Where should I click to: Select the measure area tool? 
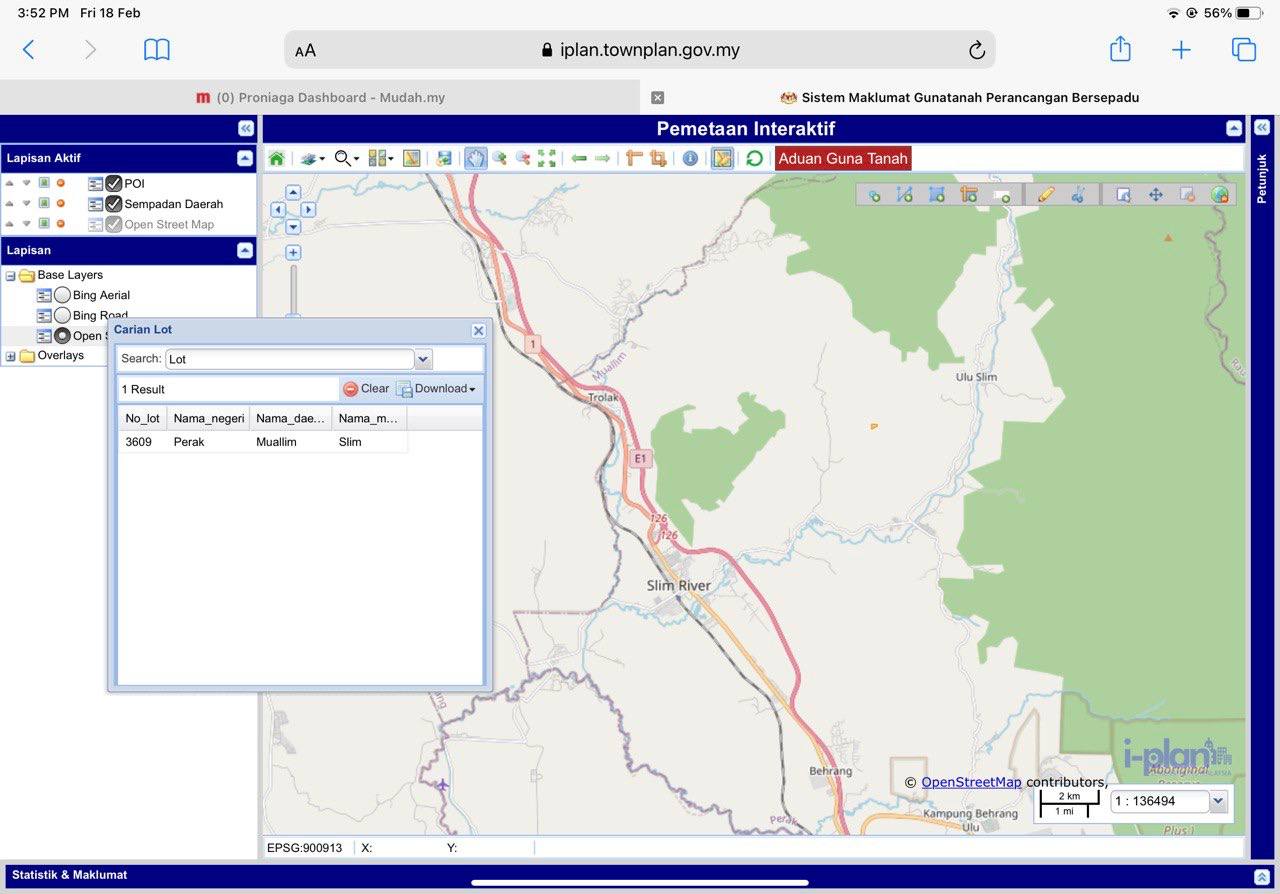(x=658, y=159)
